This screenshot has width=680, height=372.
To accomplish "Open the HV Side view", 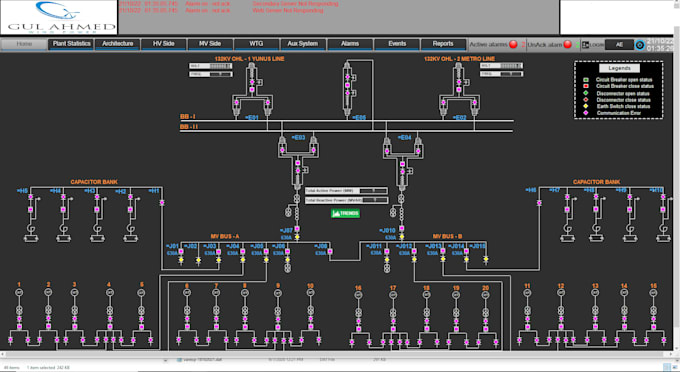I will click(x=163, y=44).
